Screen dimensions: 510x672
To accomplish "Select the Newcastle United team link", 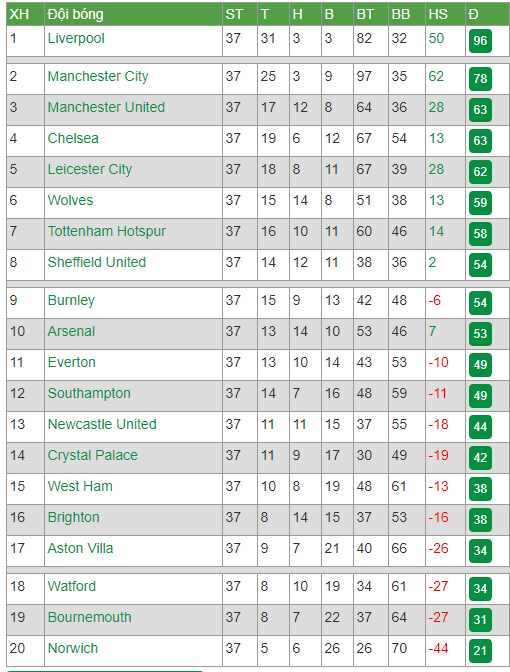I will pyautogui.click(x=102, y=424).
